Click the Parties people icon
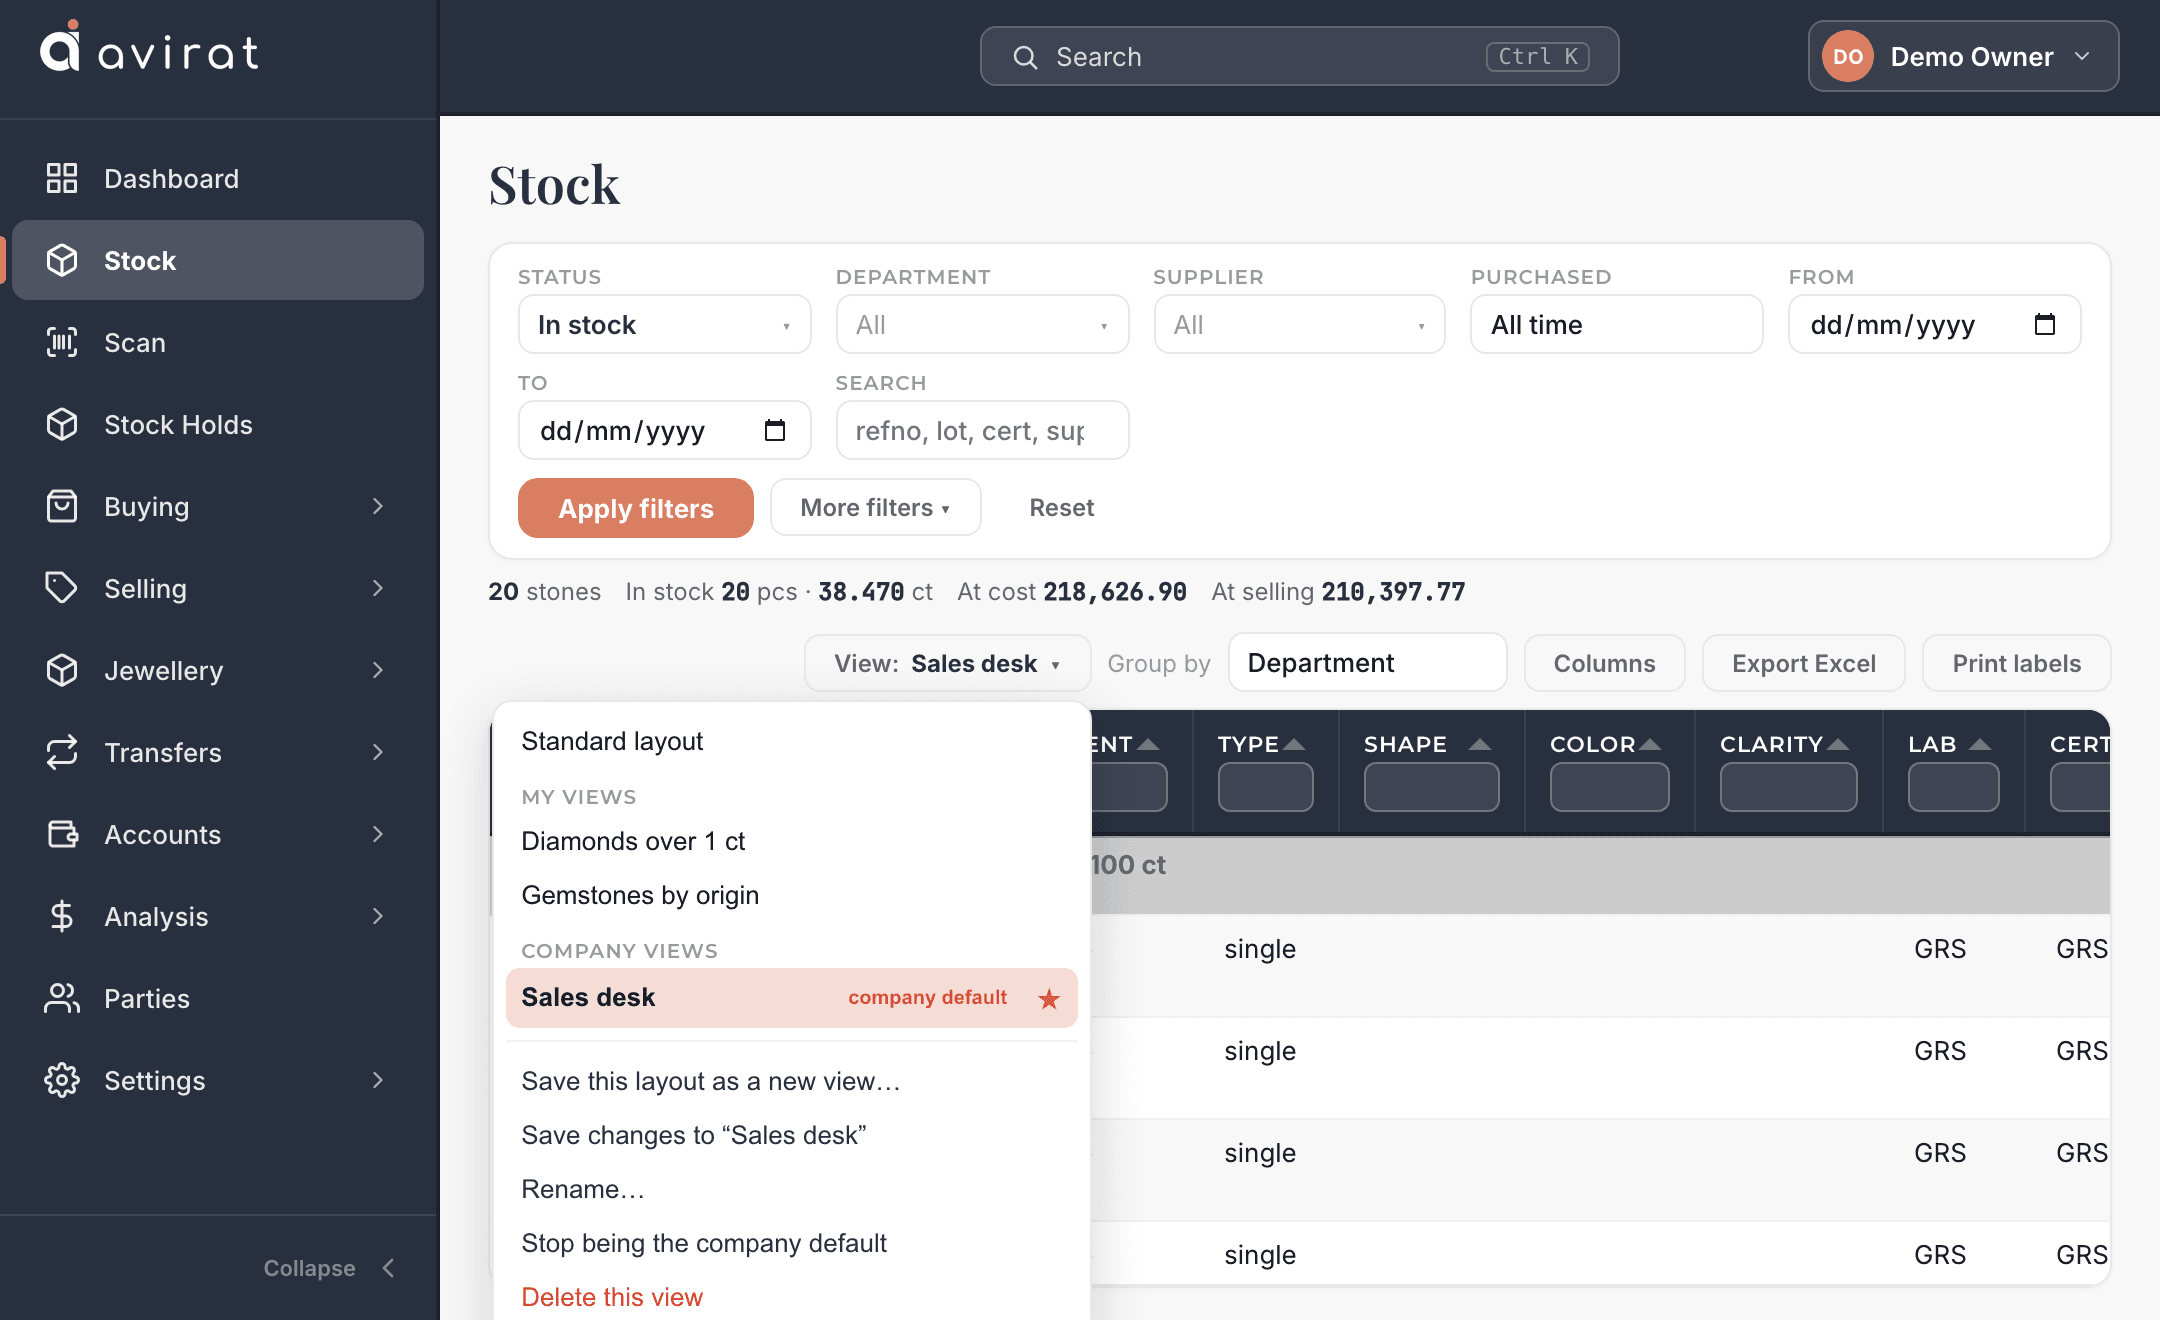 [x=62, y=998]
